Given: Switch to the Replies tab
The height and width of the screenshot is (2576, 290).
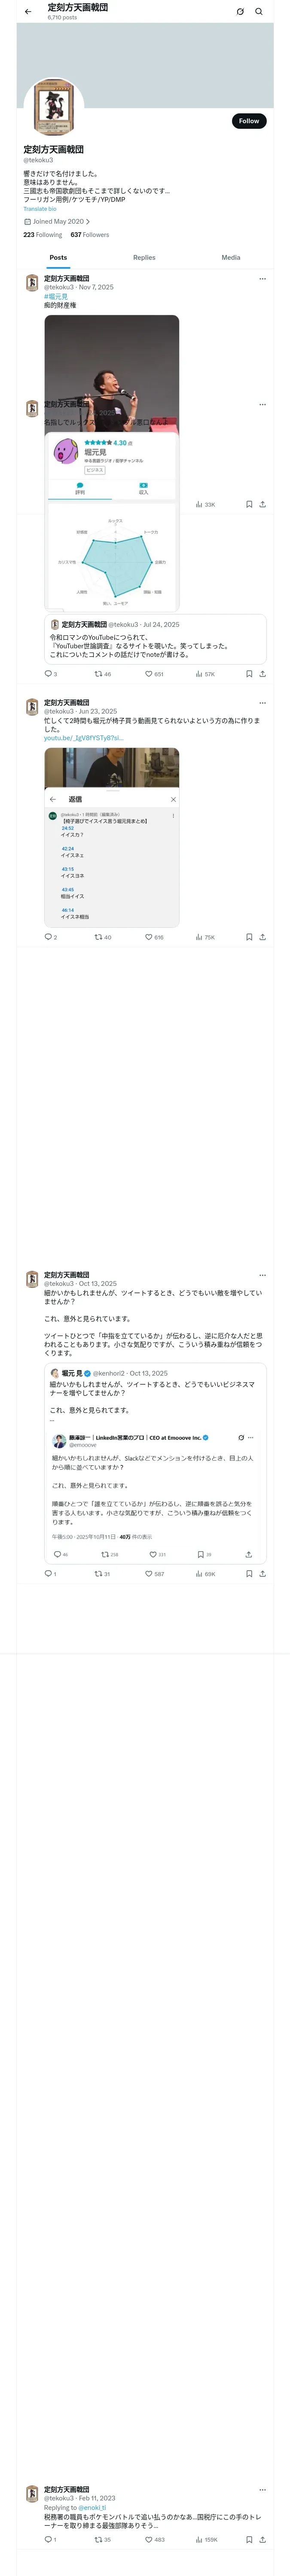Looking at the screenshot, I should point(144,258).
